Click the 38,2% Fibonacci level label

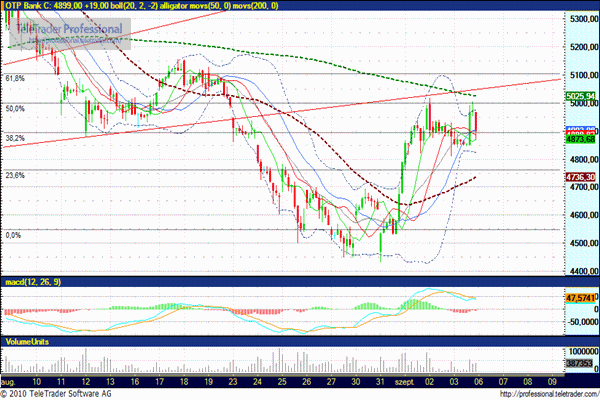pos(14,137)
